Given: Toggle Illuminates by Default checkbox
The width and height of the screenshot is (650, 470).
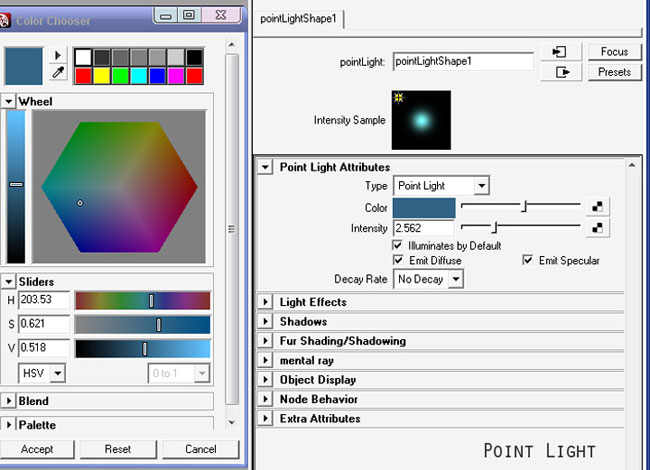Looking at the screenshot, I should coord(398,245).
